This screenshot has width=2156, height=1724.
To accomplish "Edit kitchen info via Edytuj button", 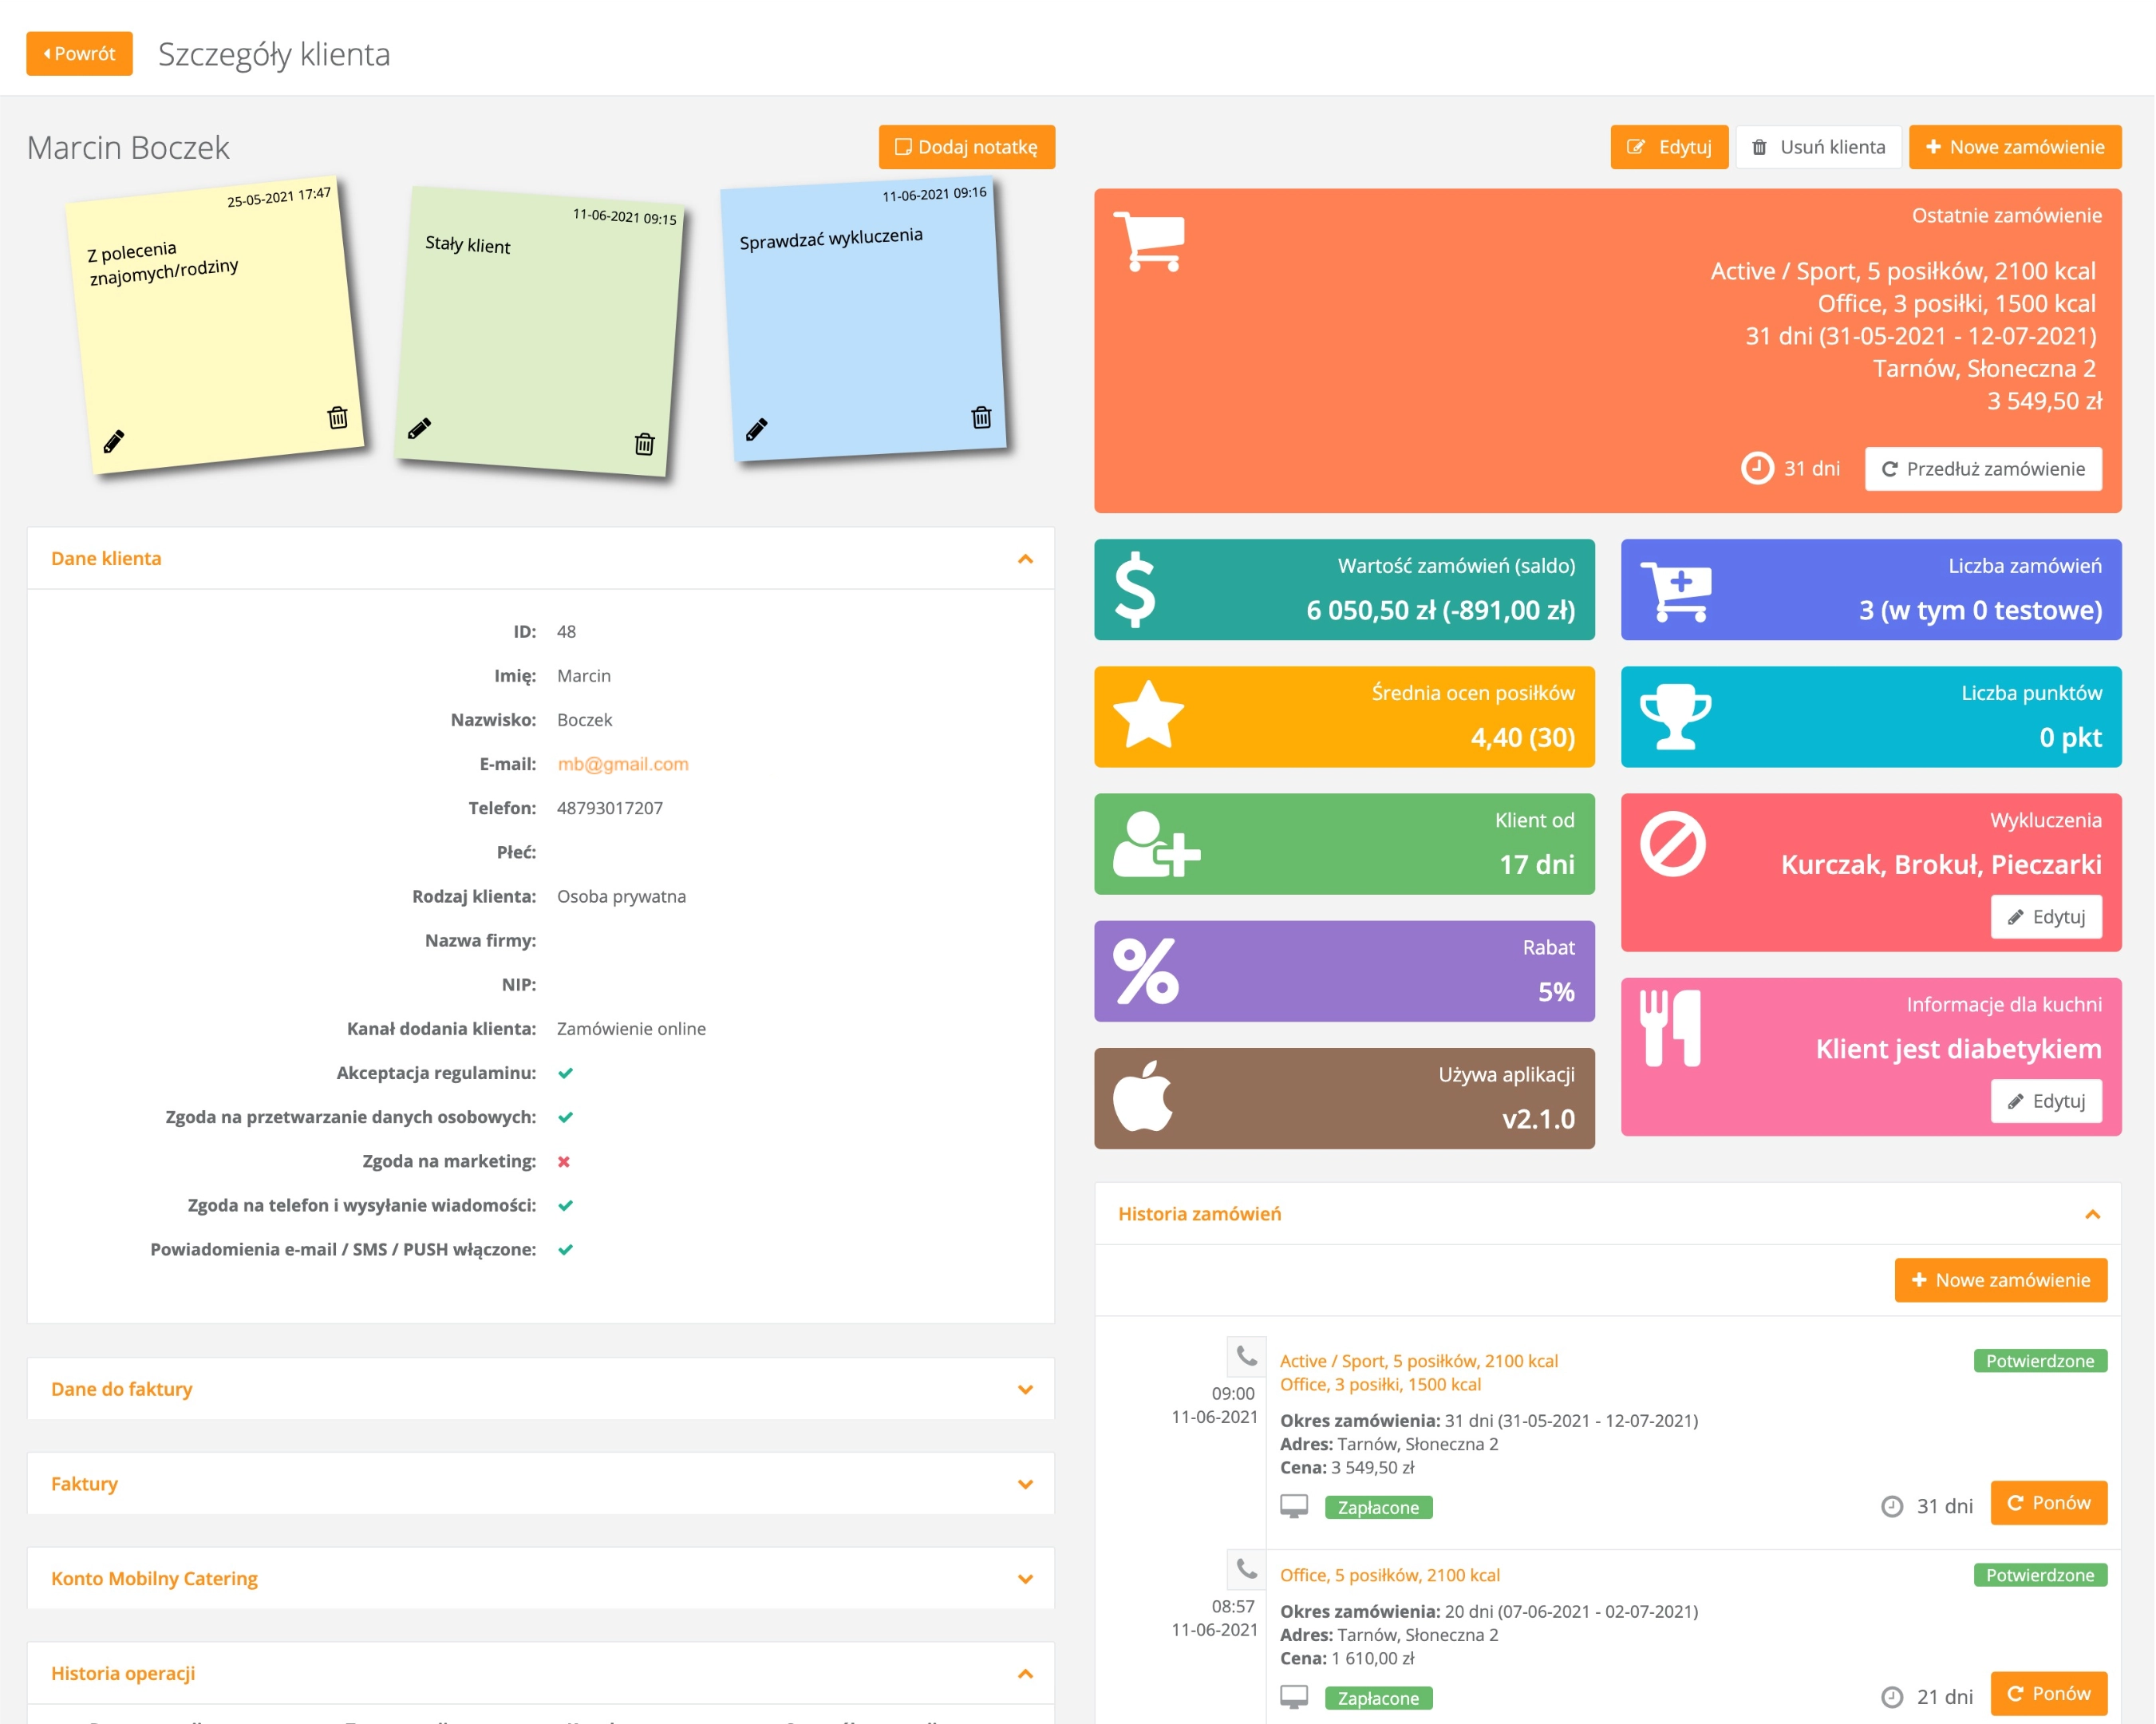I will click(x=2046, y=1101).
